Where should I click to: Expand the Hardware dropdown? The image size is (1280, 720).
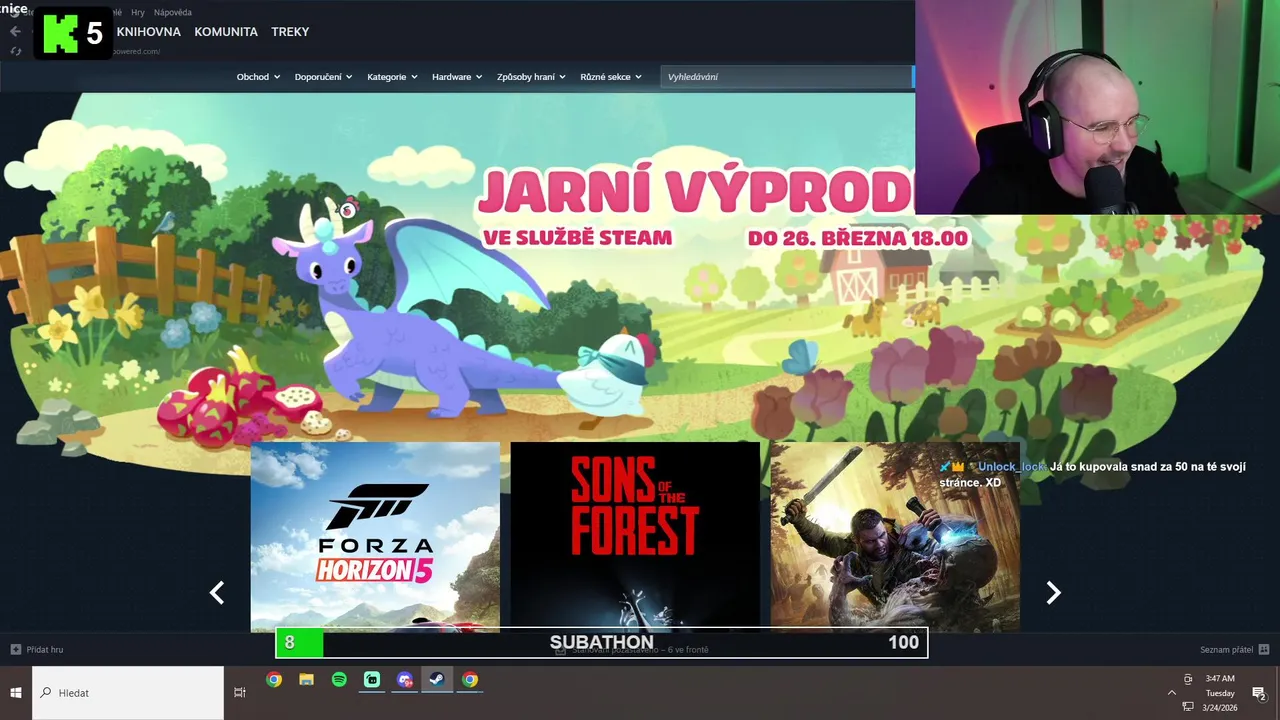coord(457,77)
